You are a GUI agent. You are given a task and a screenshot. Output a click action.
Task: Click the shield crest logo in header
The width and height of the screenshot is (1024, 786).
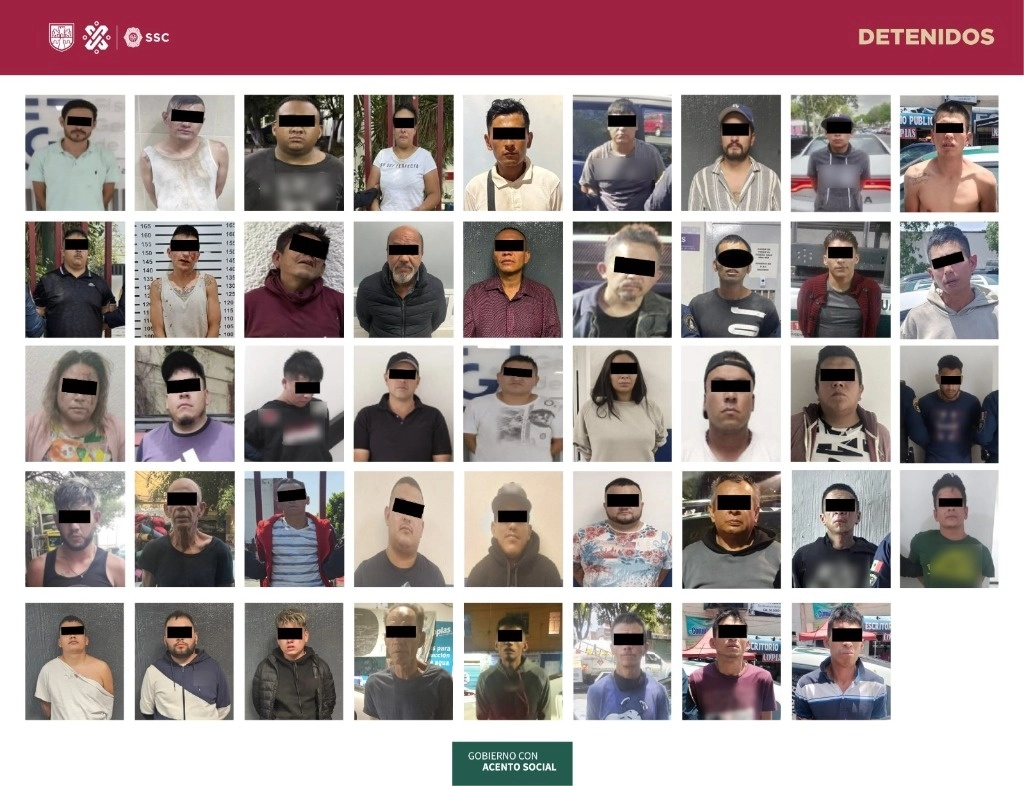tap(61, 37)
